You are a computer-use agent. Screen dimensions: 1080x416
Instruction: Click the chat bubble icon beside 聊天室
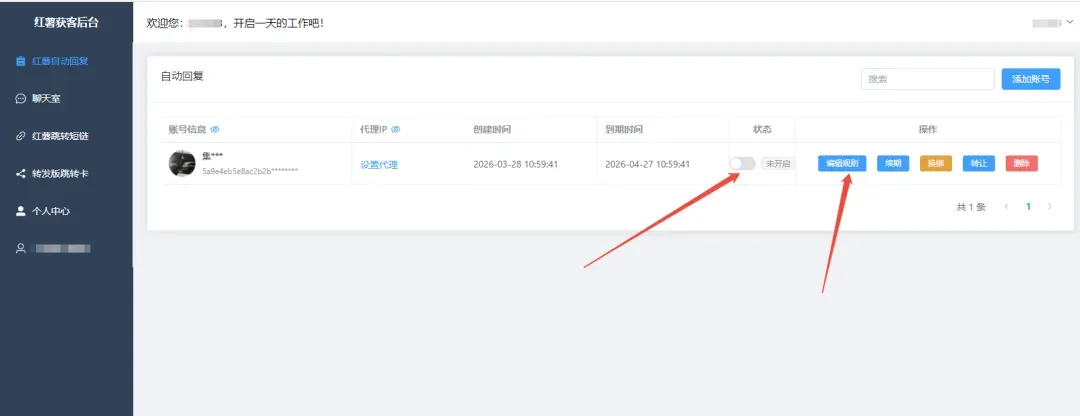[21, 98]
